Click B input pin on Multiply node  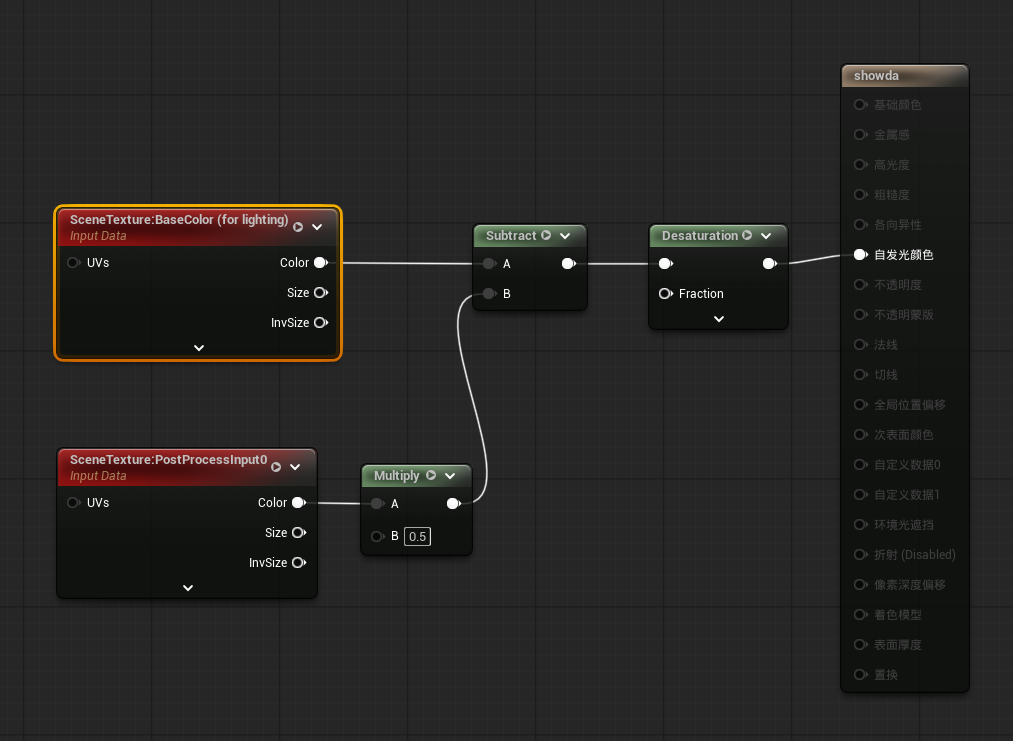377,536
